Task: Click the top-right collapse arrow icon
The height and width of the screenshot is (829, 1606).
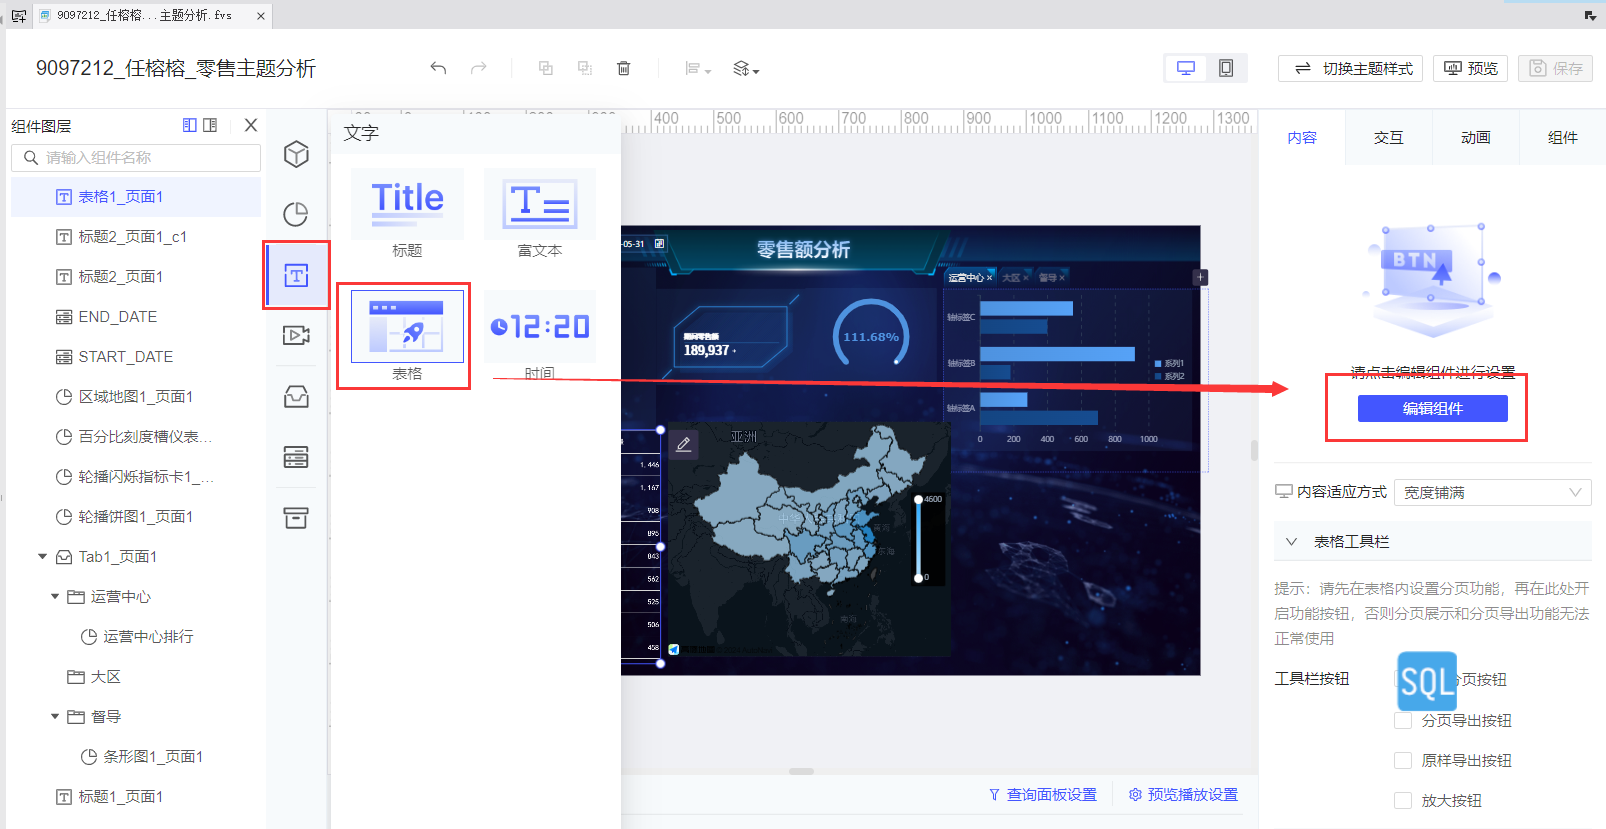Action: coord(1590,15)
